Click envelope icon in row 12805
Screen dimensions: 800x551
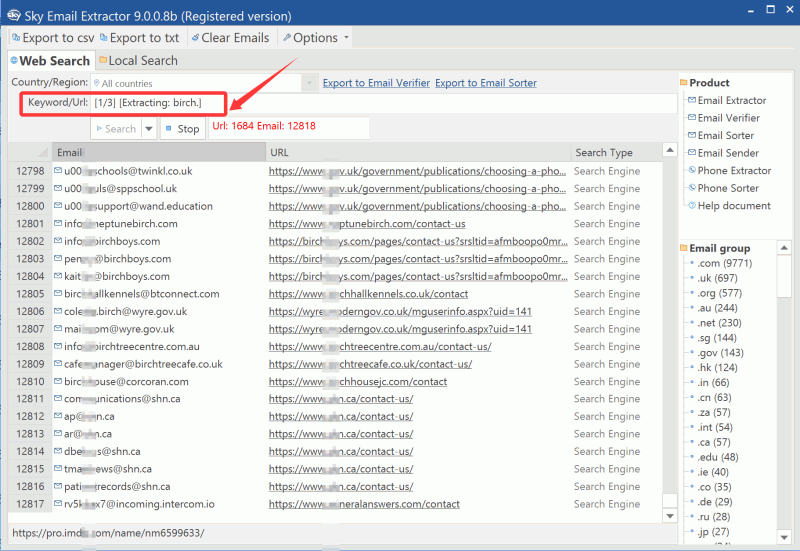[x=58, y=294]
